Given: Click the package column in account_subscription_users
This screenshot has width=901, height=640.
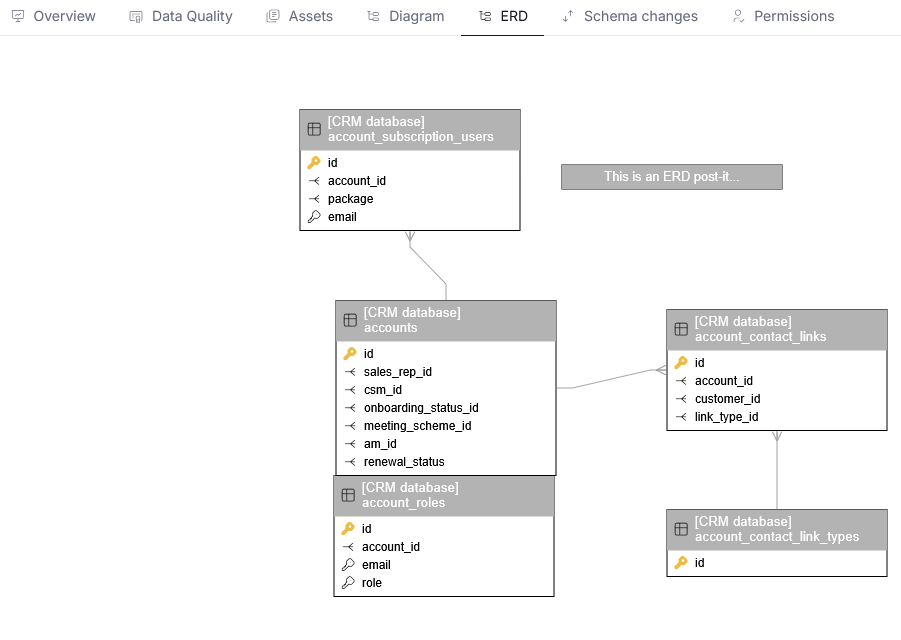Looking at the screenshot, I should click(350, 199).
